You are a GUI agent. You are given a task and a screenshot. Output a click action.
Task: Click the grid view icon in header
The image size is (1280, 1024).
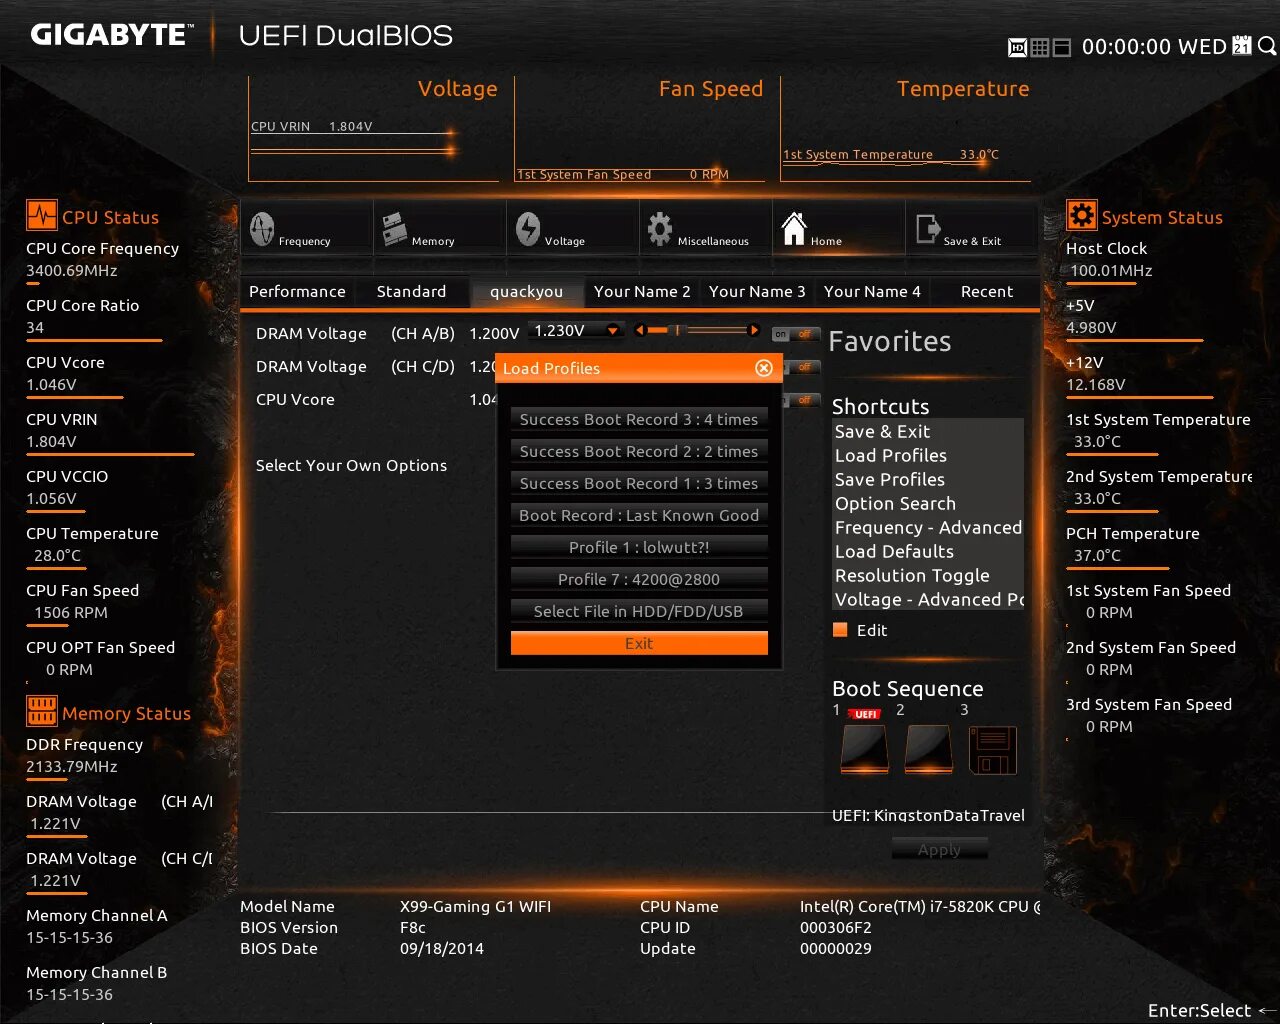tap(1040, 47)
